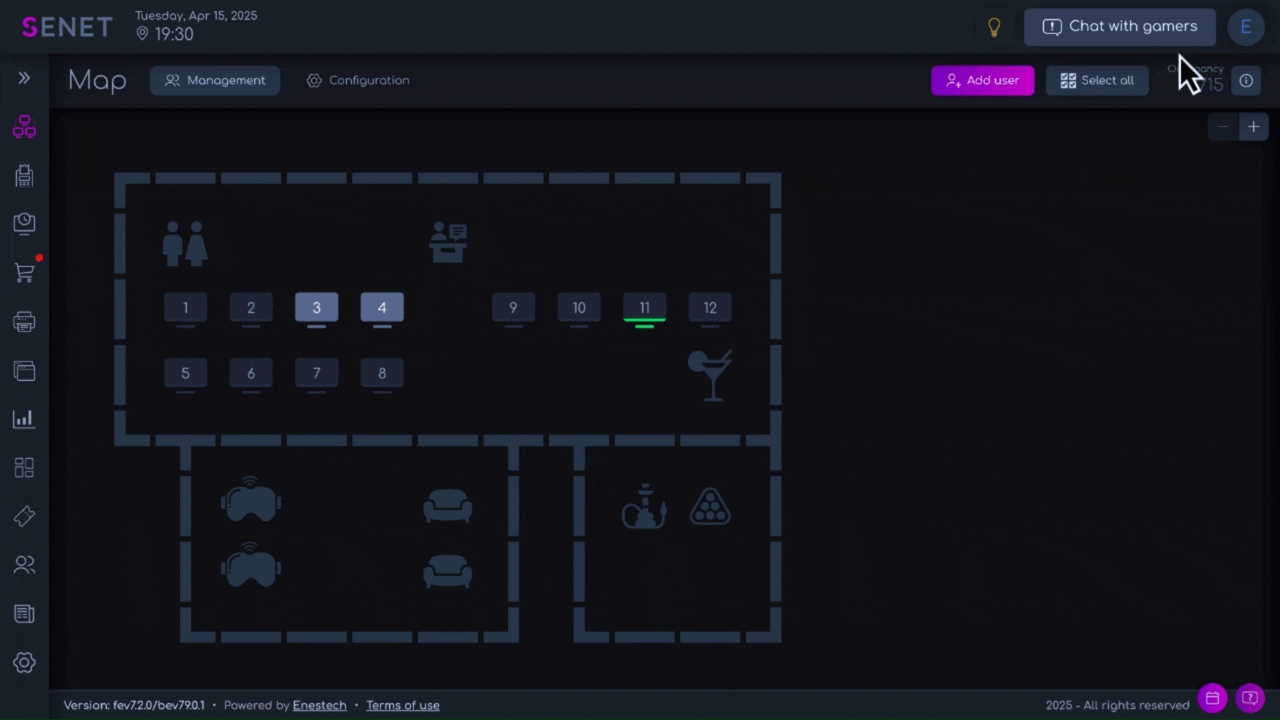
Task: Select active computer 11 on the map
Action: tap(644, 308)
